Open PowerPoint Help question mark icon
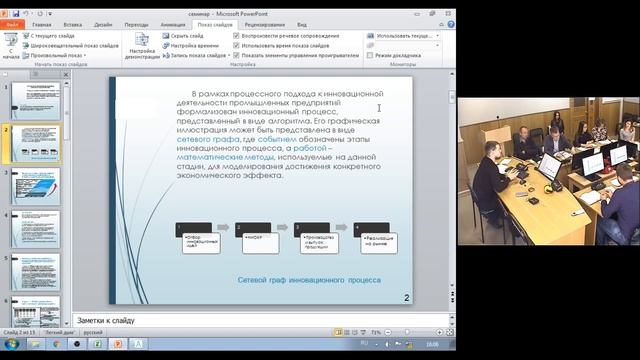640x360 pixels. 451,24
